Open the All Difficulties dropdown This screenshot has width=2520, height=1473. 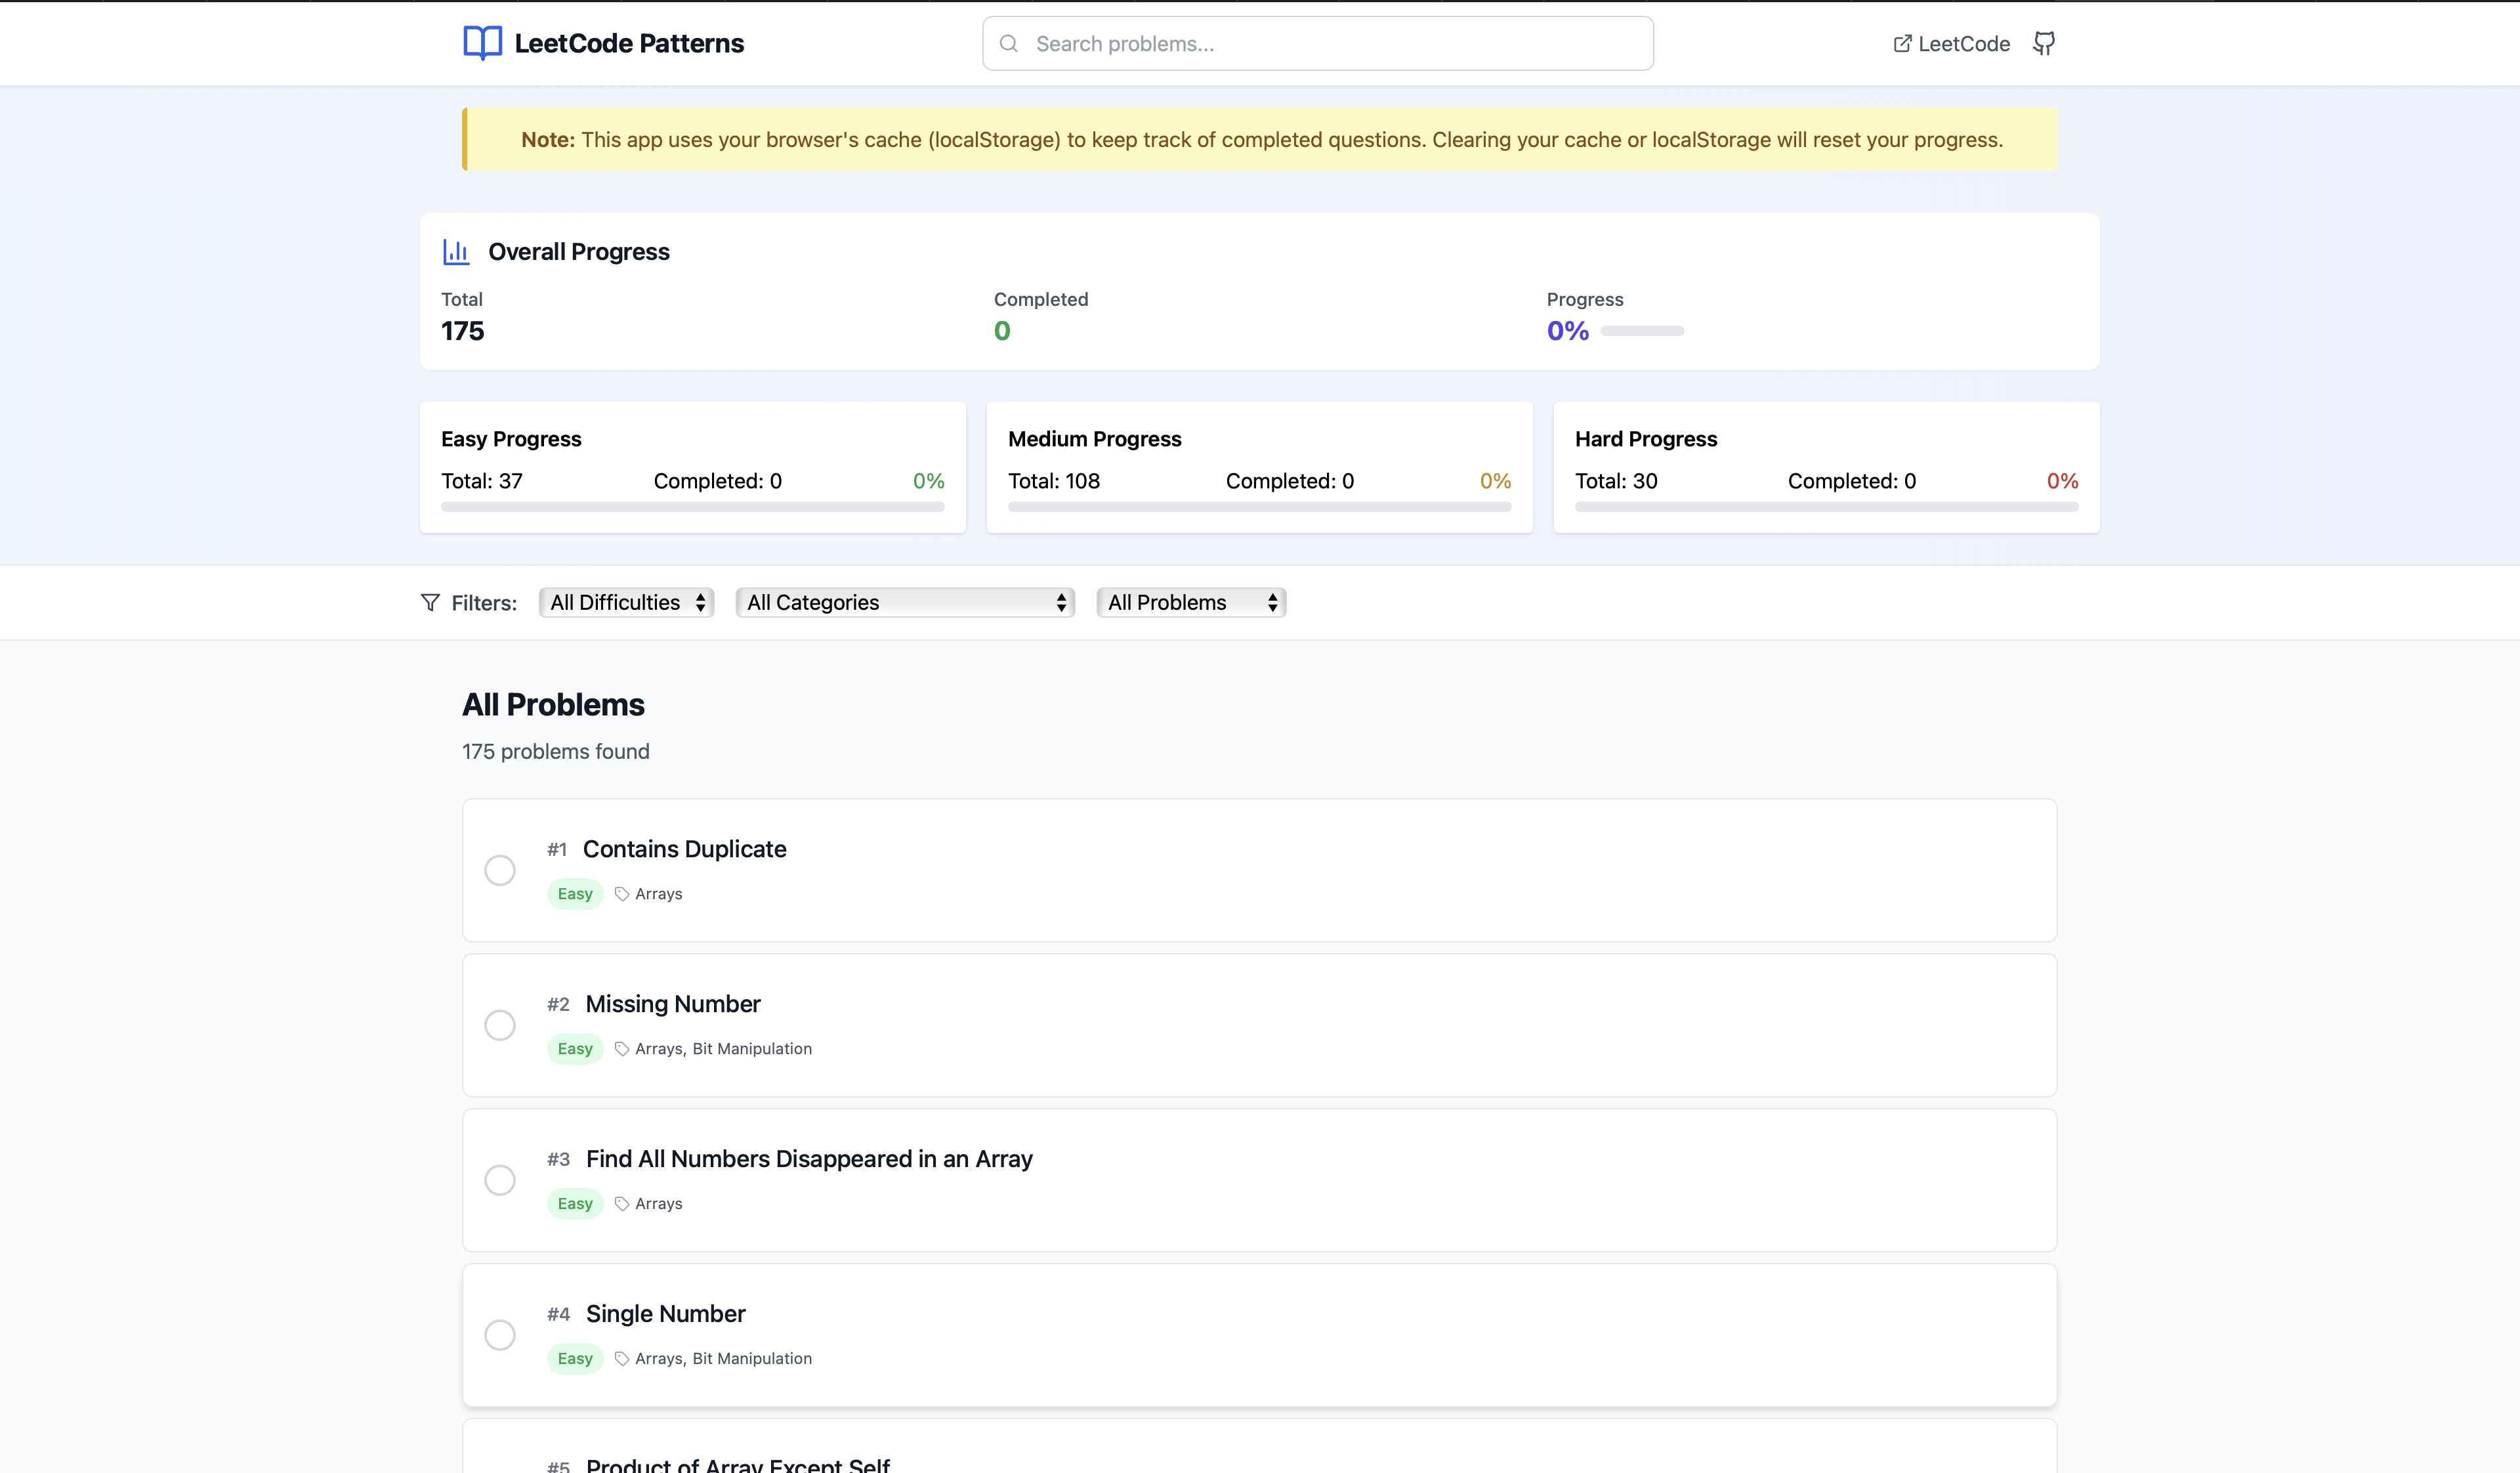pos(626,603)
